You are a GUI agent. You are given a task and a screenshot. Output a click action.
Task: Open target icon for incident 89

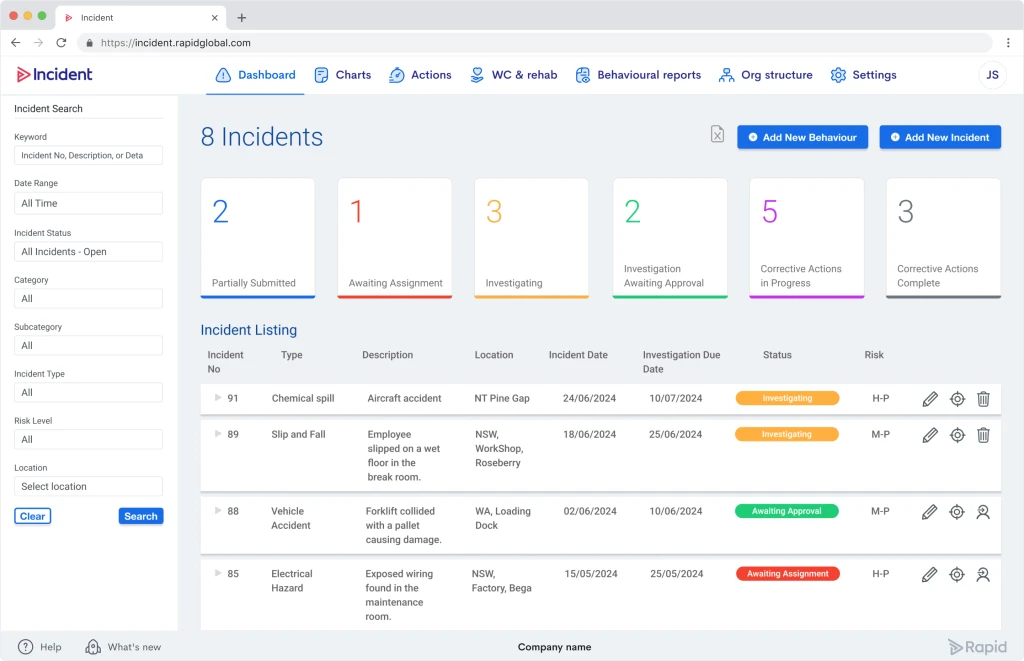click(x=957, y=435)
